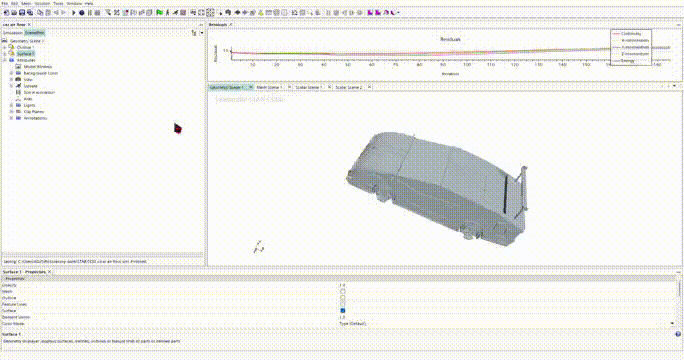Image resolution: width=684 pixels, height=360 pixels.
Task: Click the new simulation icon in toolbar
Action: coord(6,13)
